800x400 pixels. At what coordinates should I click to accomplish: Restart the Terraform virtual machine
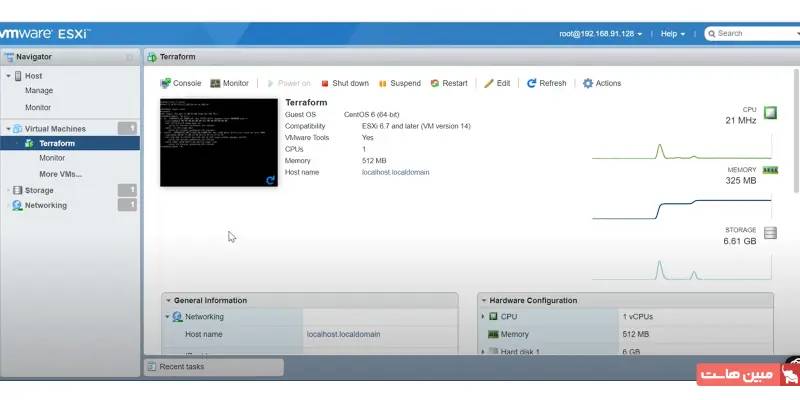(x=449, y=83)
